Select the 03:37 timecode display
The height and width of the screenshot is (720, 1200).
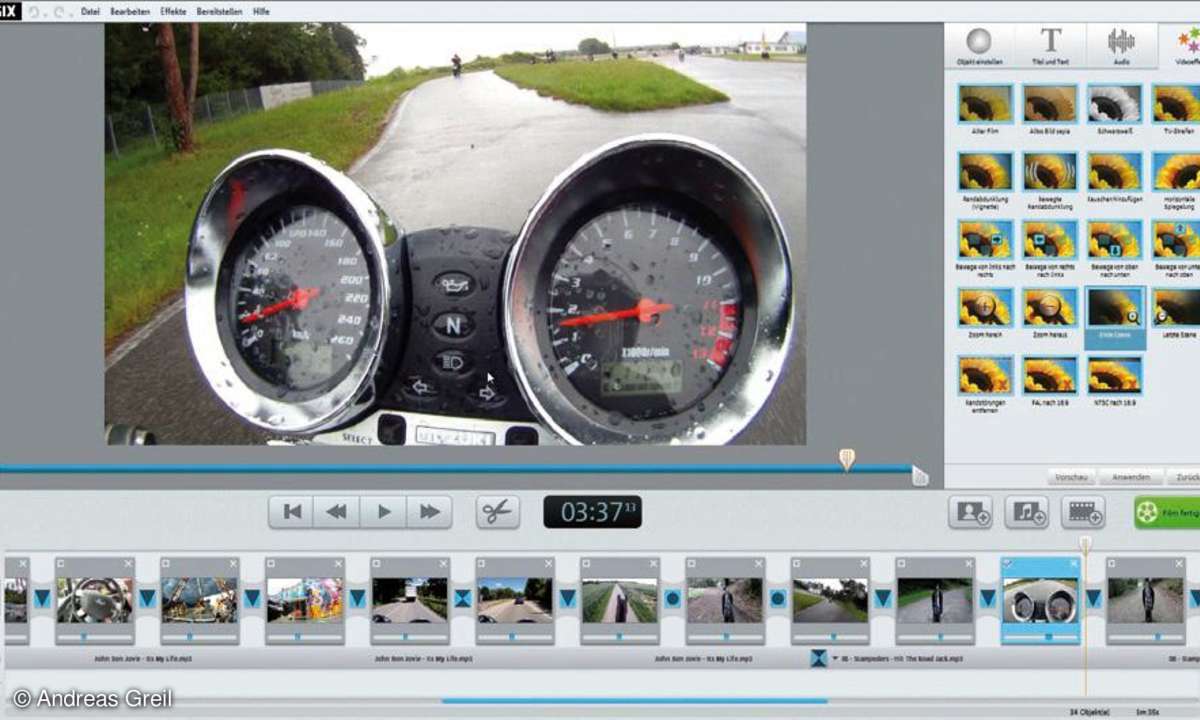(592, 512)
